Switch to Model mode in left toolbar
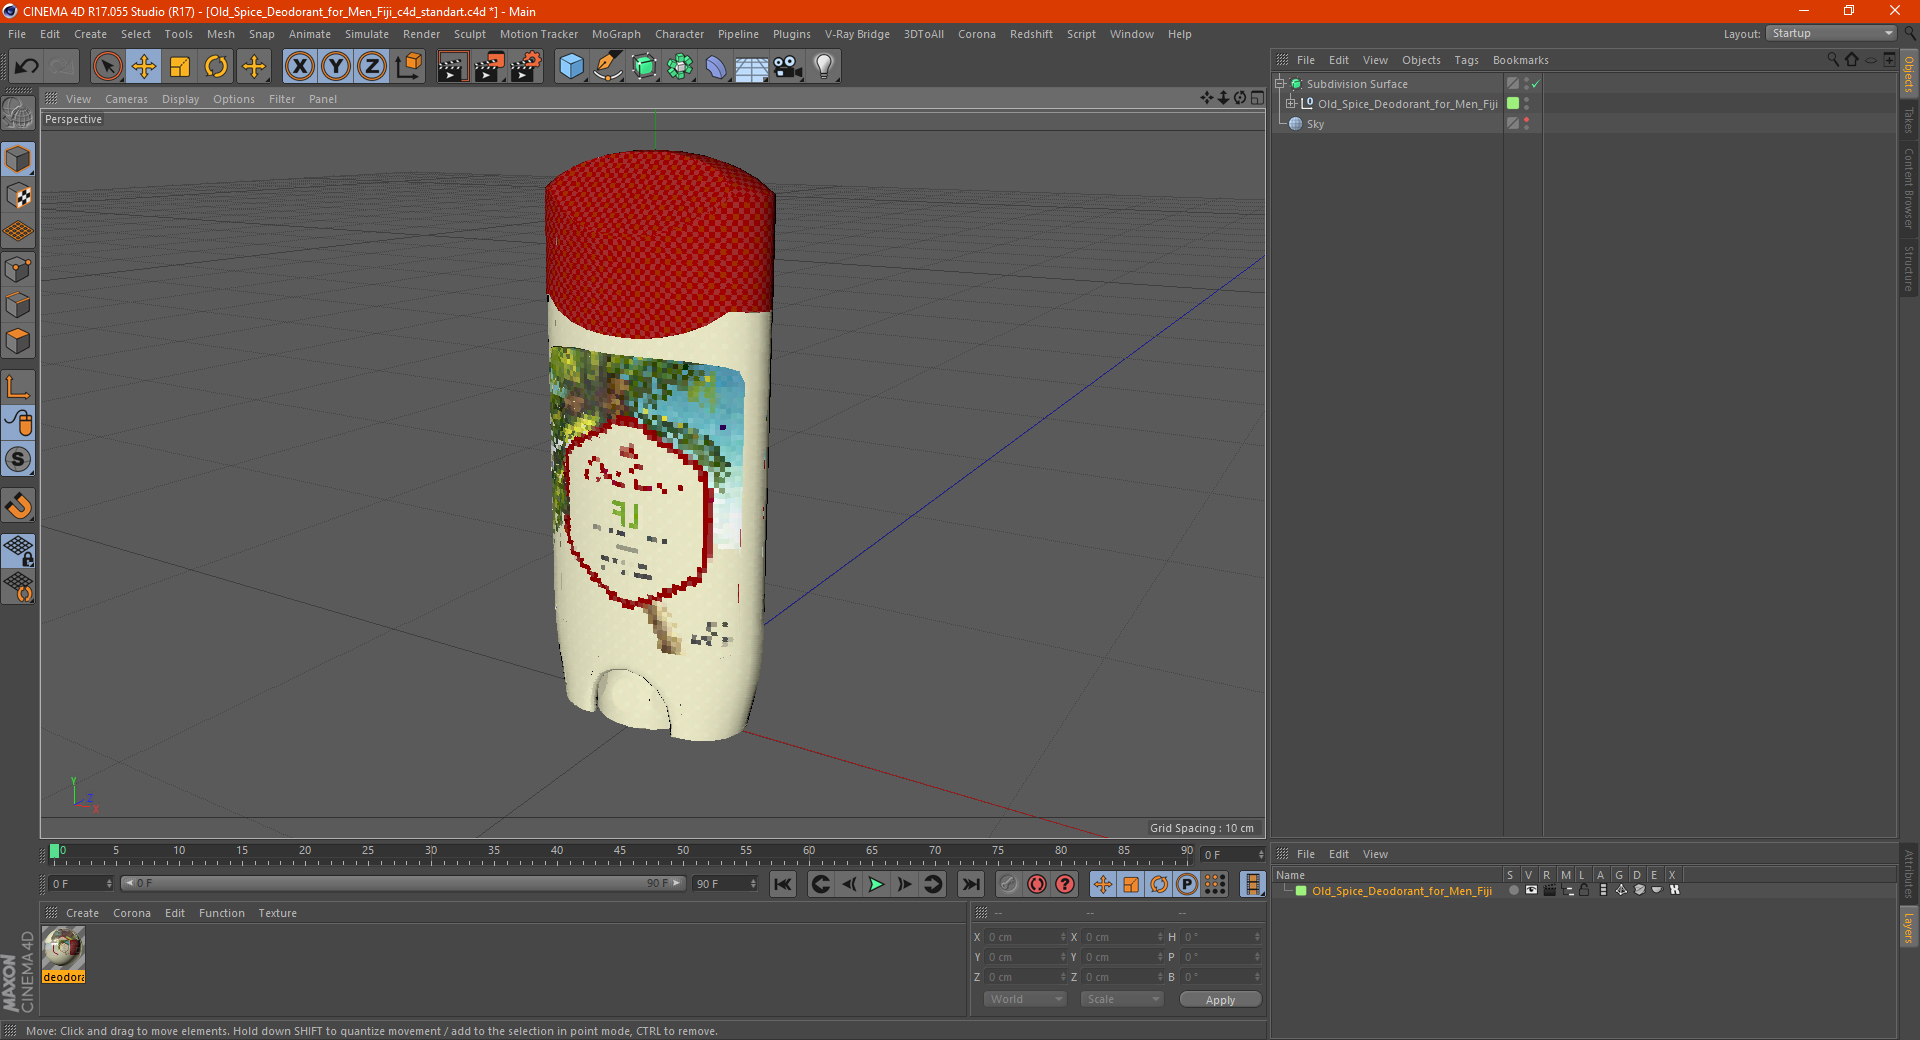This screenshot has height=1040, width=1920. [18, 160]
